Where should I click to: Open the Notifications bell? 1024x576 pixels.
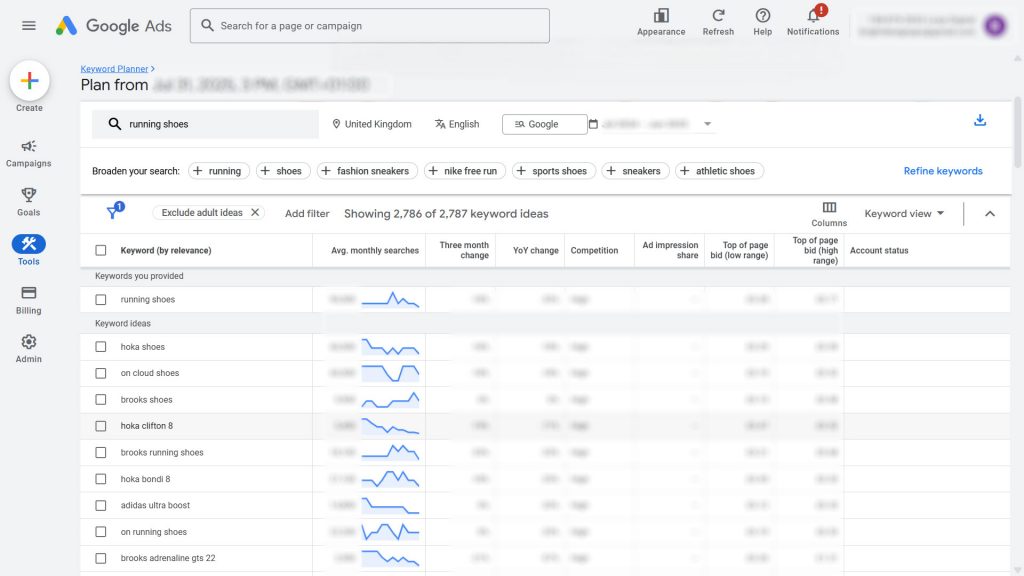pos(813,16)
